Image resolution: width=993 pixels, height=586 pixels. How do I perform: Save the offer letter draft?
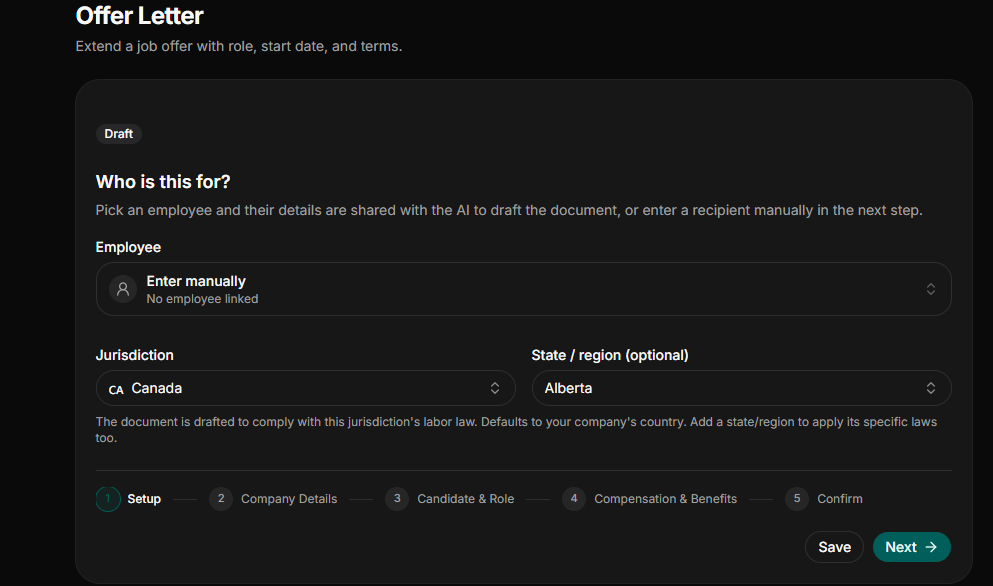(x=834, y=547)
